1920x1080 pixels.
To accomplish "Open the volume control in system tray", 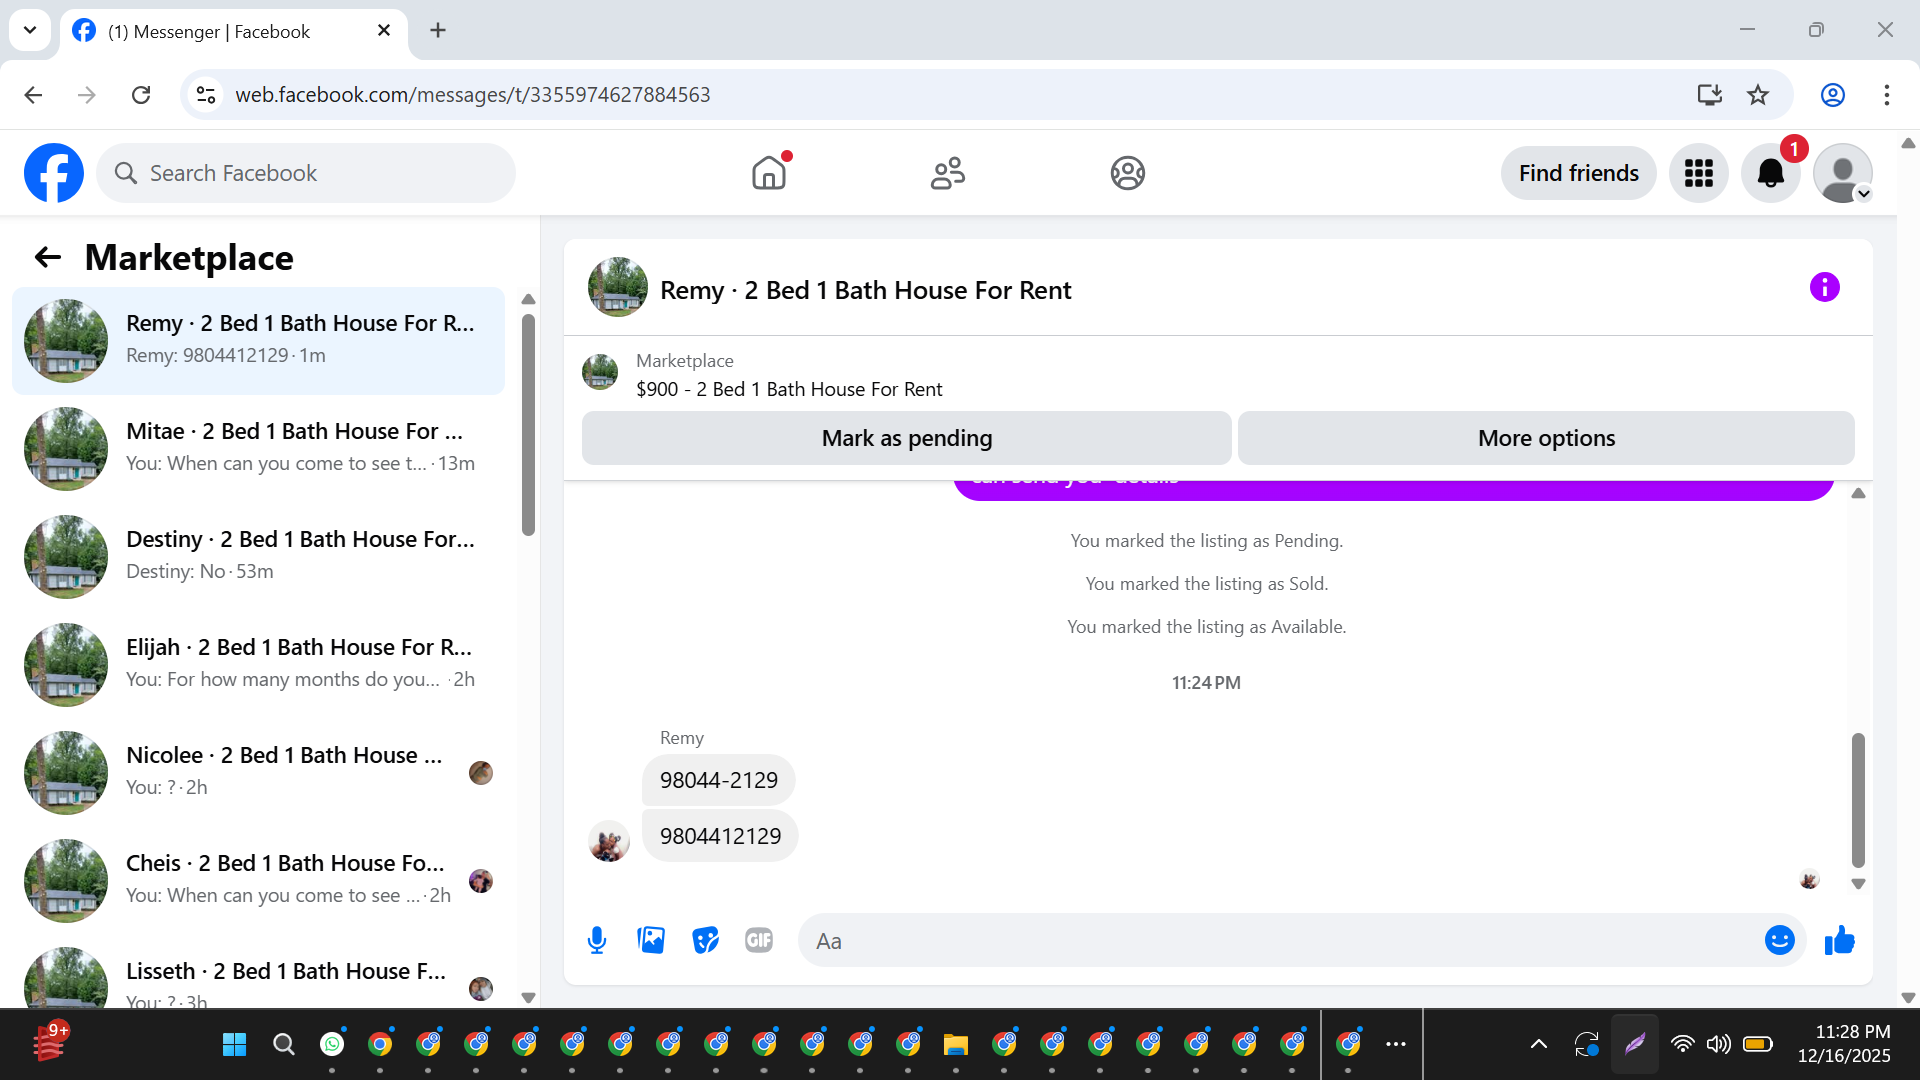I will (1719, 1044).
